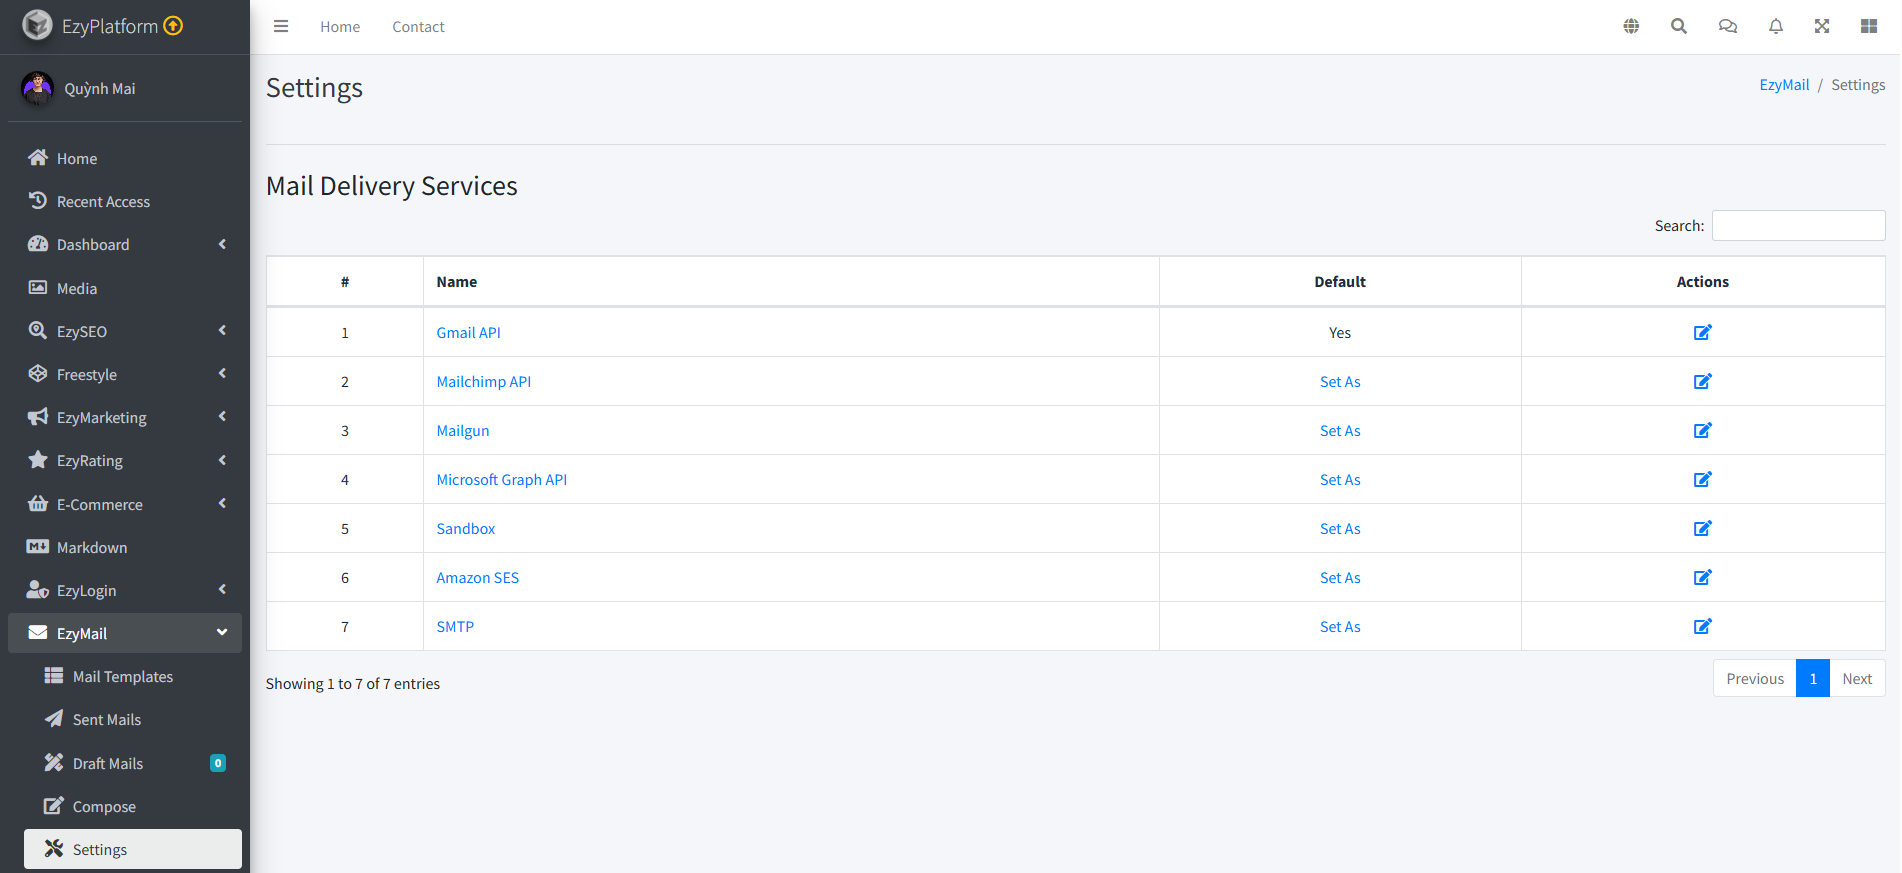This screenshot has height=873, width=1902.
Task: Click Contact in the top navbar
Action: (418, 27)
